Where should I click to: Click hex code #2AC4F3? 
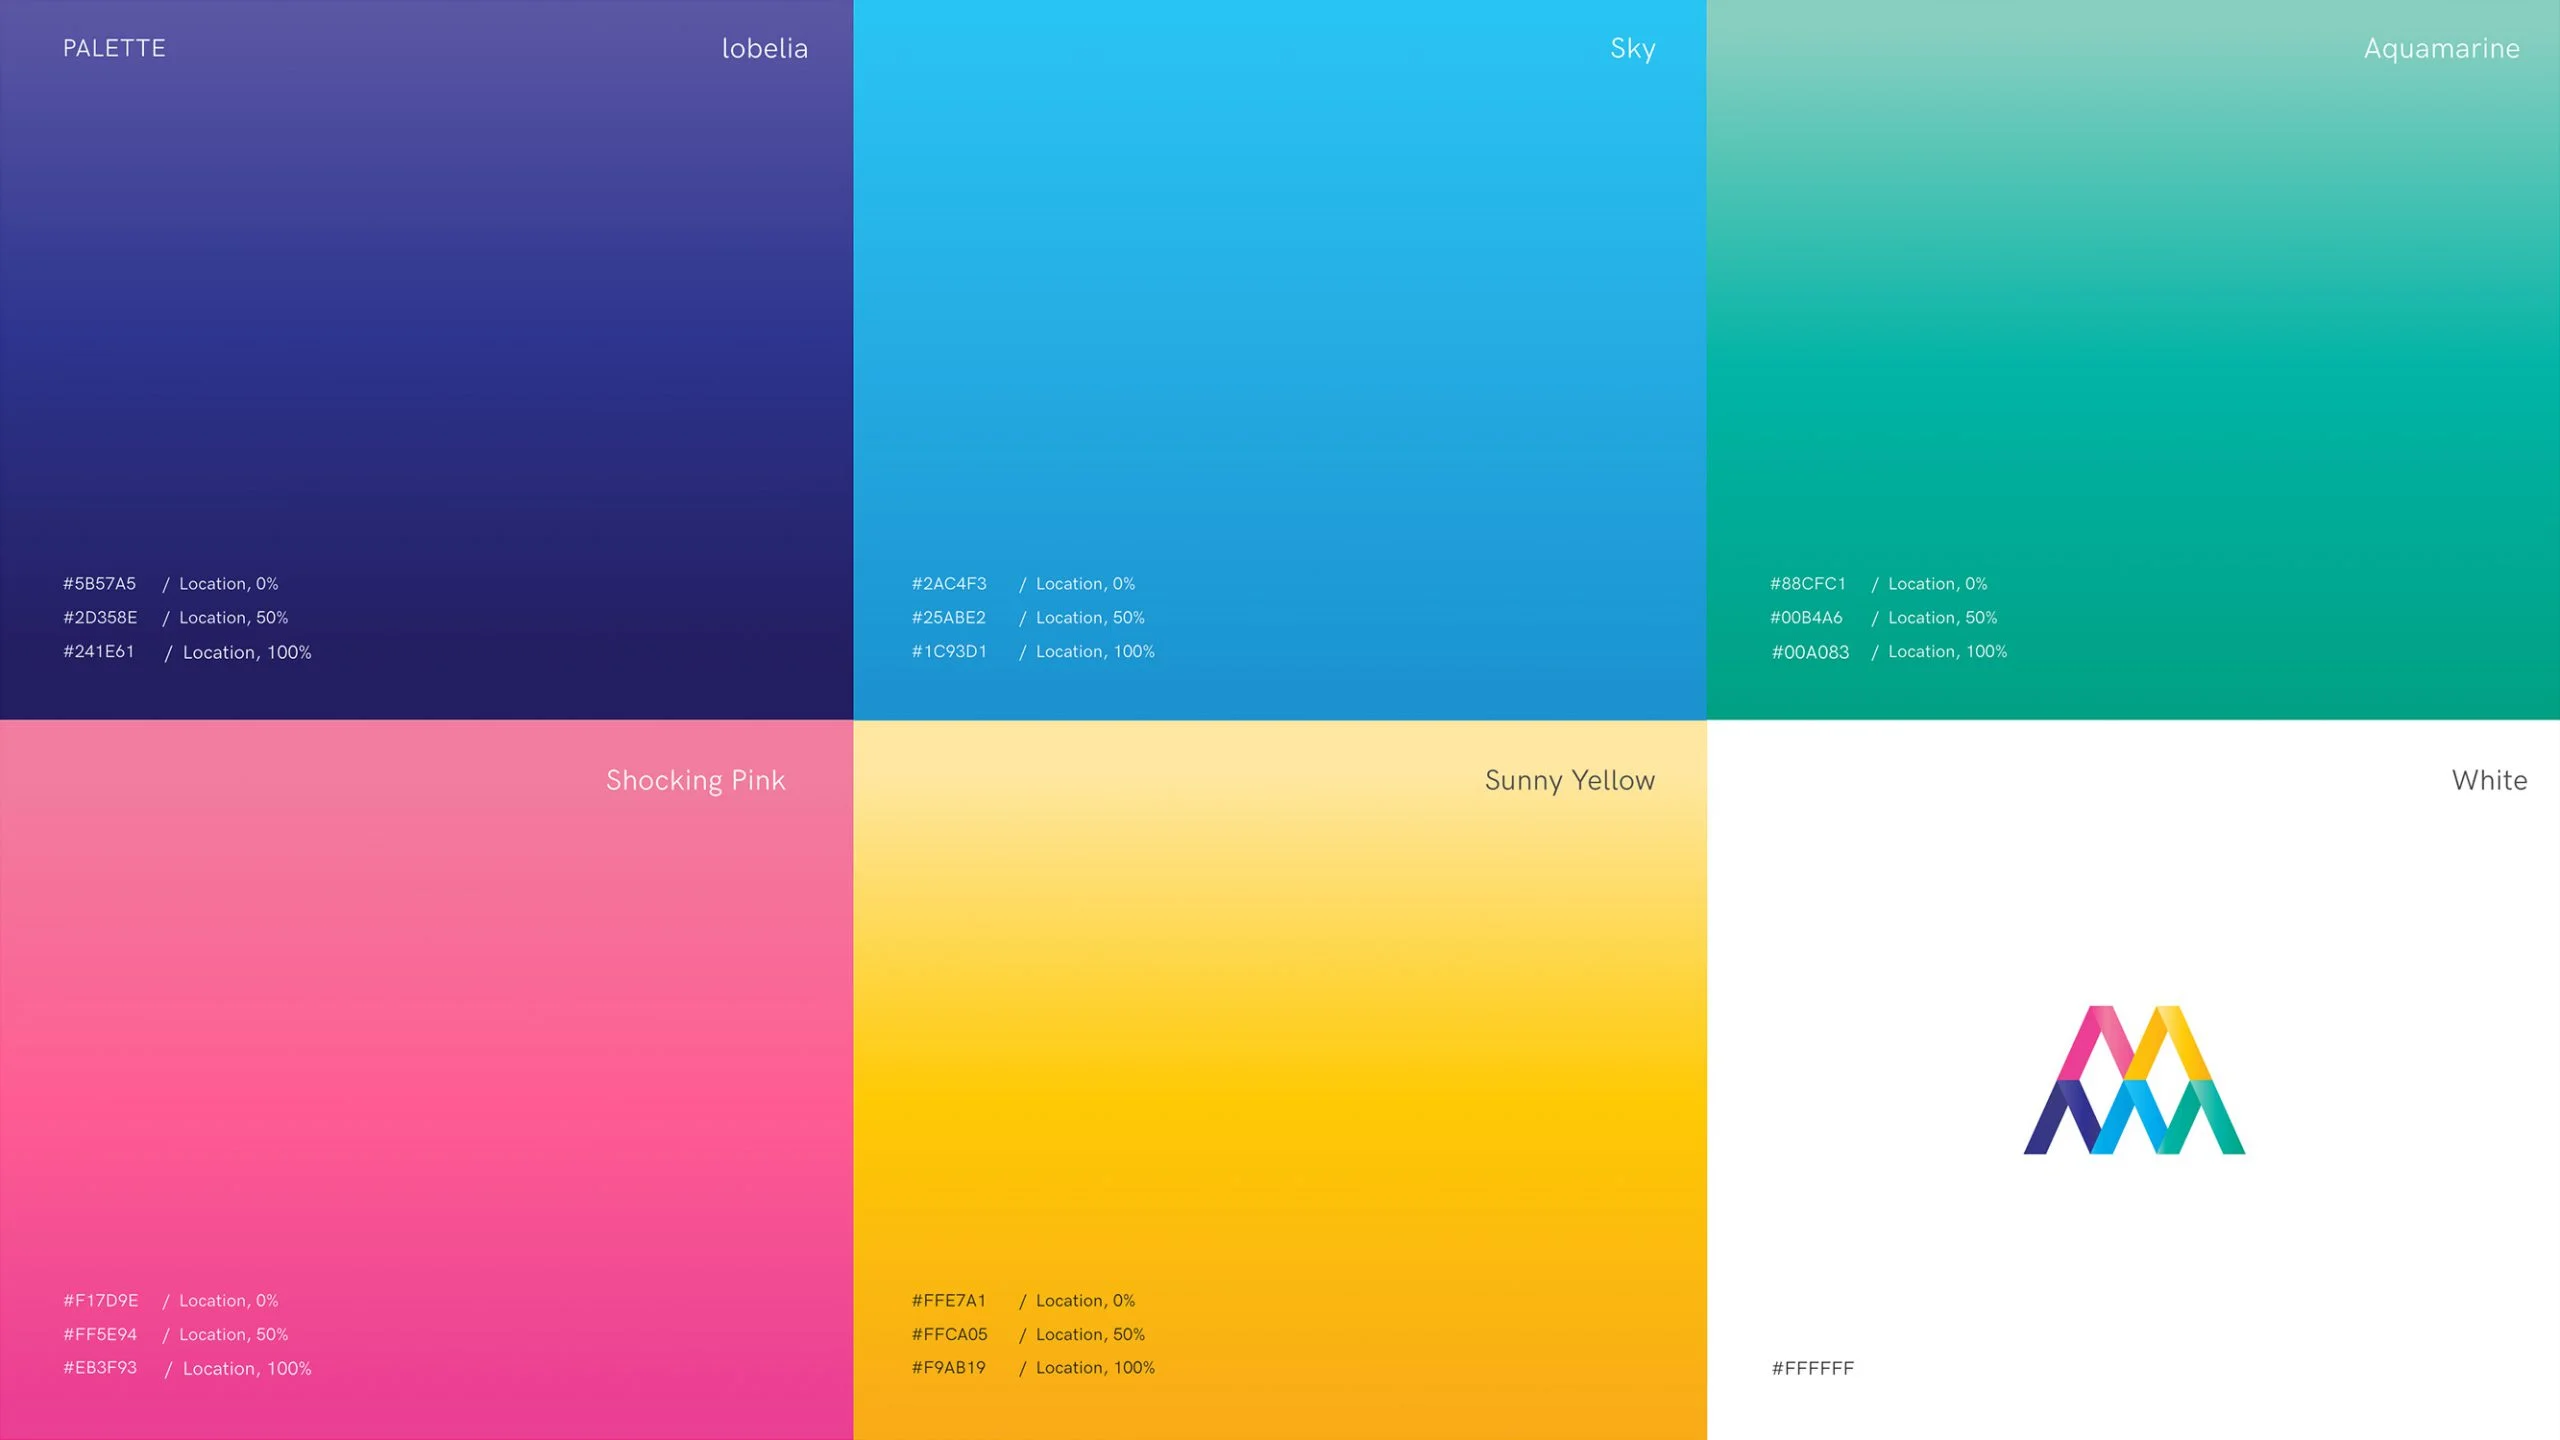[948, 583]
